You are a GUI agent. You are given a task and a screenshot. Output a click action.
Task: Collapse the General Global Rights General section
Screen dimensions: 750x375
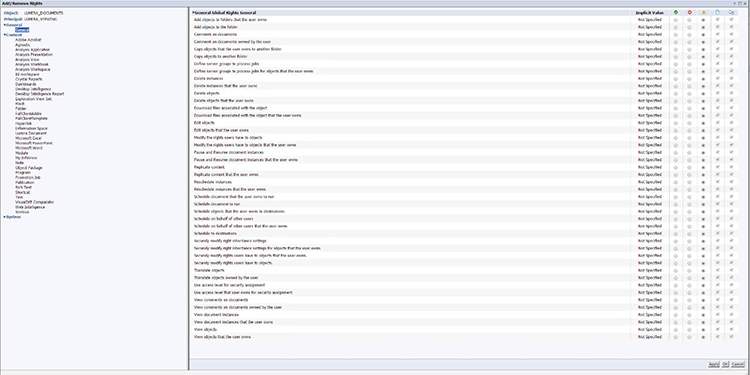tap(193, 12)
